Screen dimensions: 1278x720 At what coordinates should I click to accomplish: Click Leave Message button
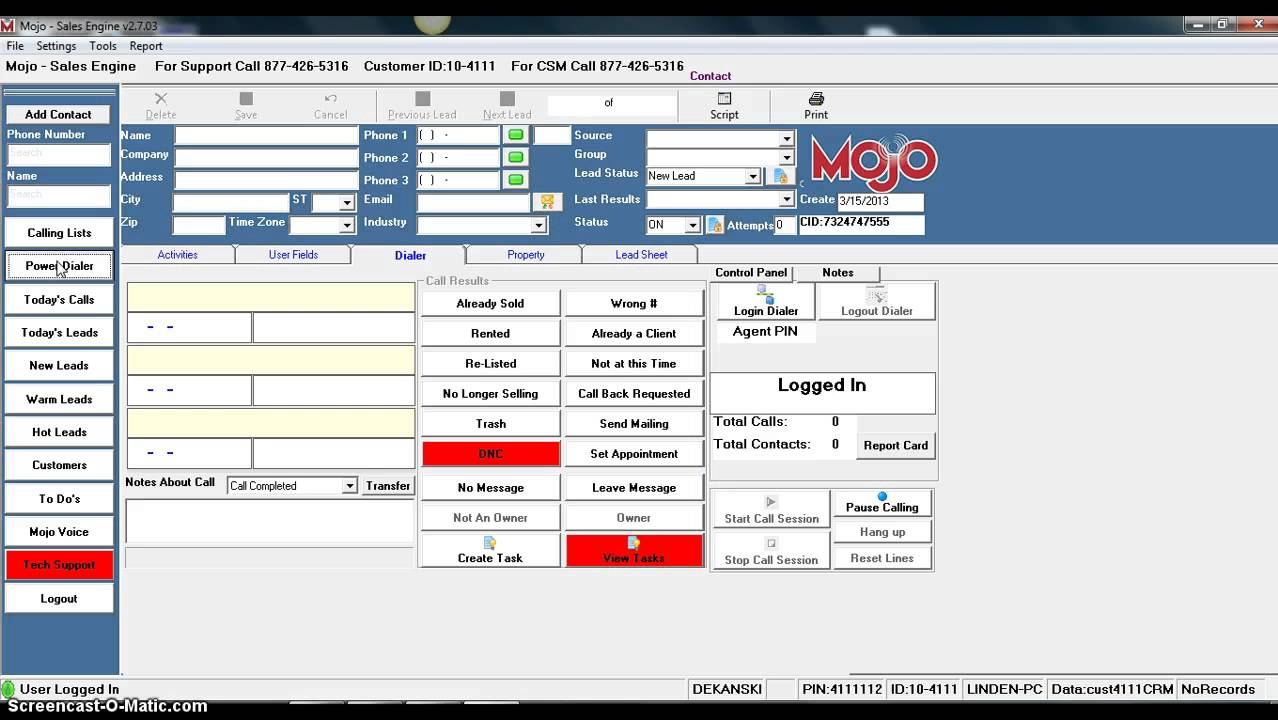click(634, 488)
